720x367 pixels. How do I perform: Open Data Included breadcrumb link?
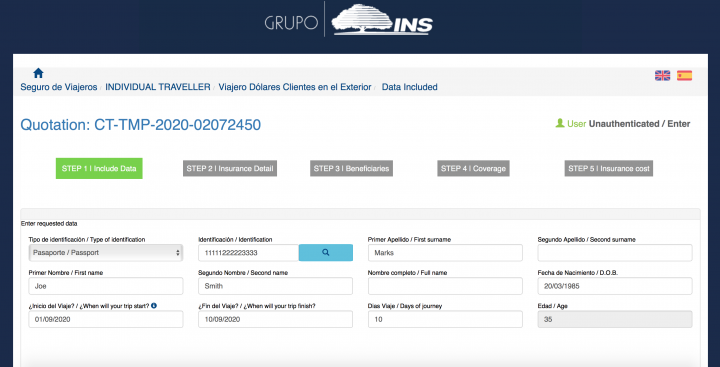coord(410,87)
